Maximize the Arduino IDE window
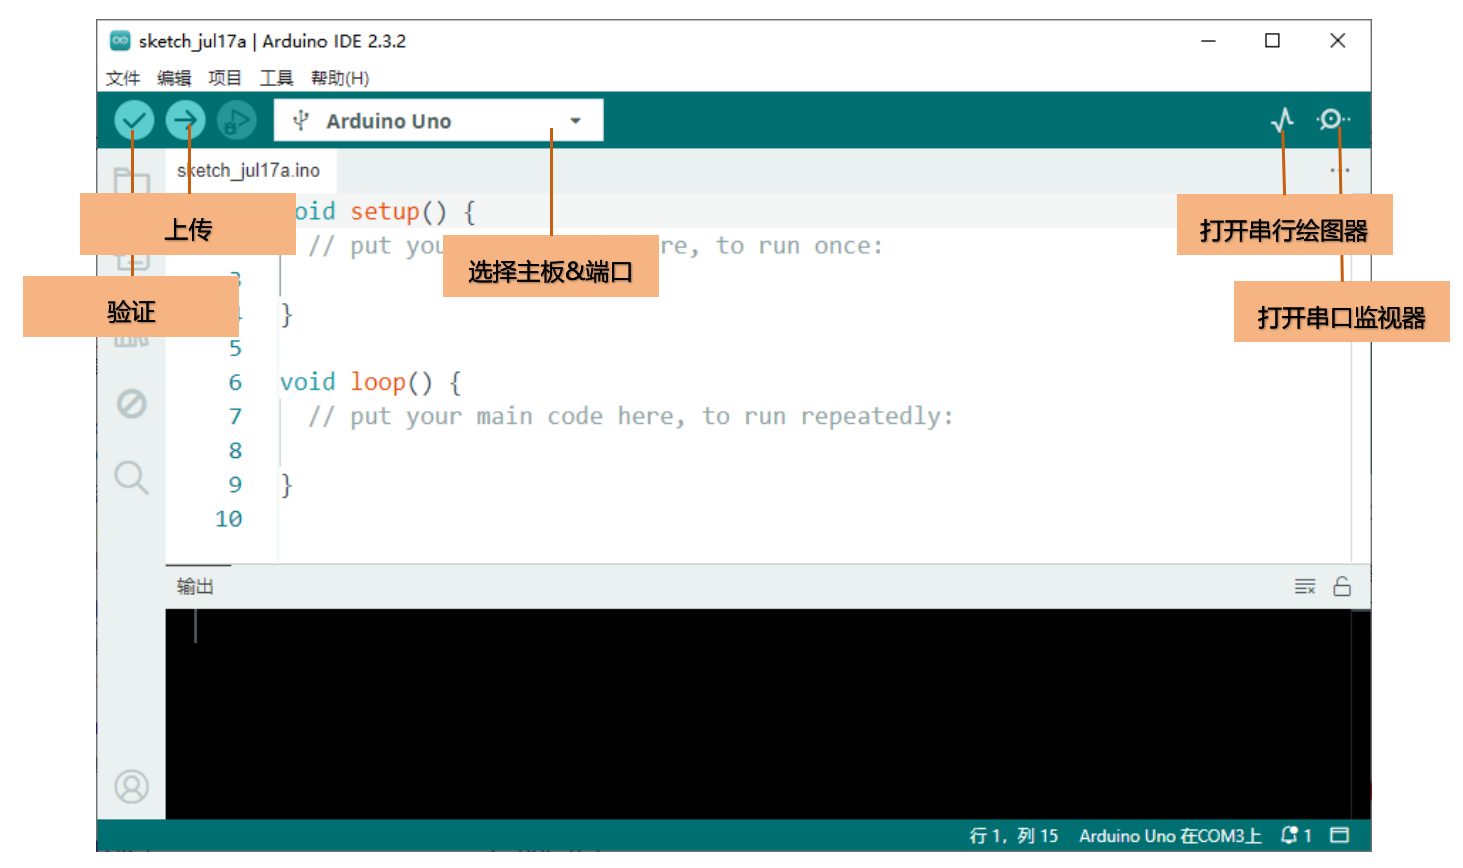This screenshot has height=868, width=1463. pyautogui.click(x=1272, y=41)
